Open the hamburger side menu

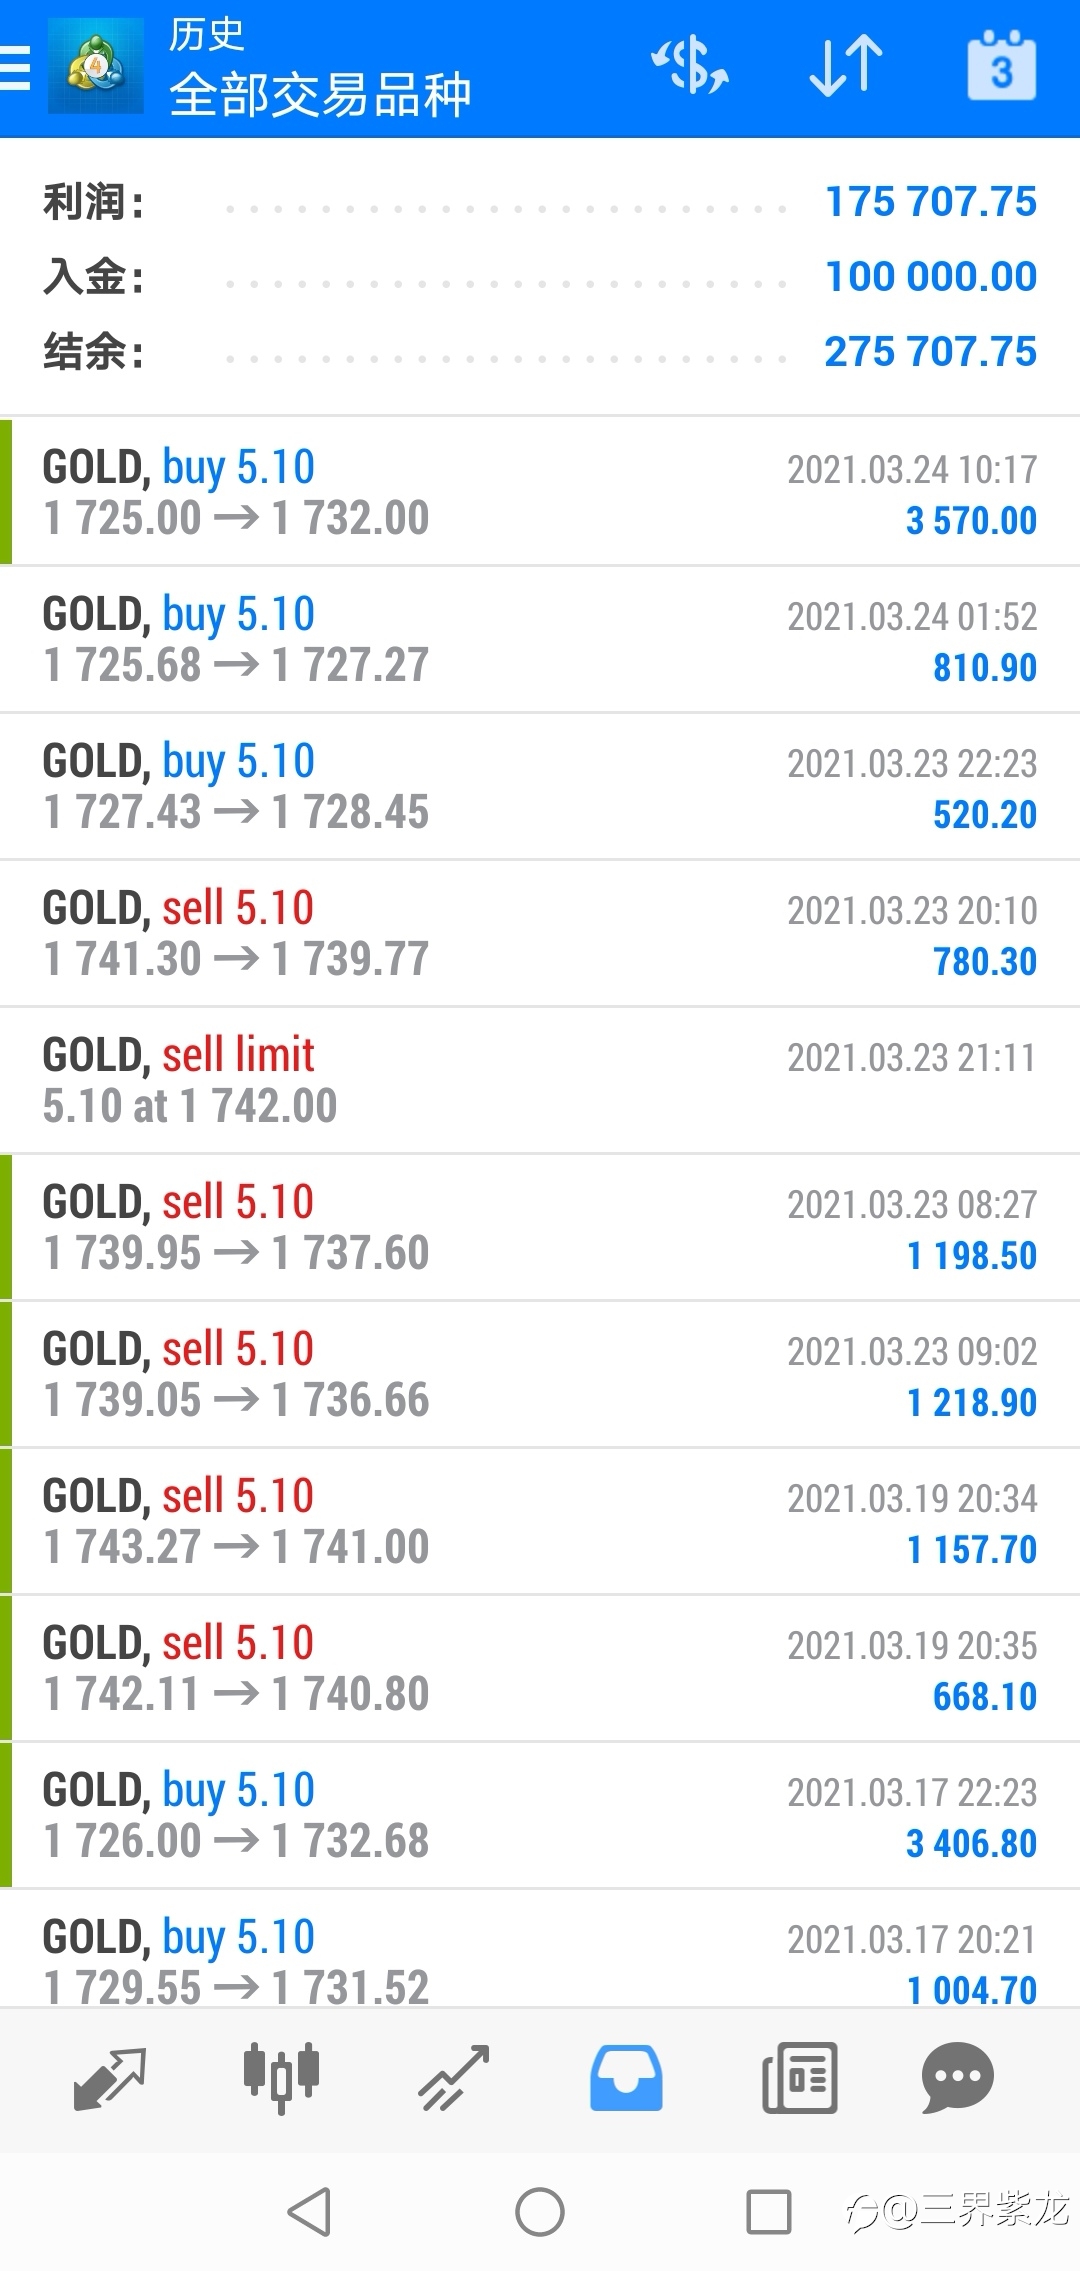tap(14, 68)
